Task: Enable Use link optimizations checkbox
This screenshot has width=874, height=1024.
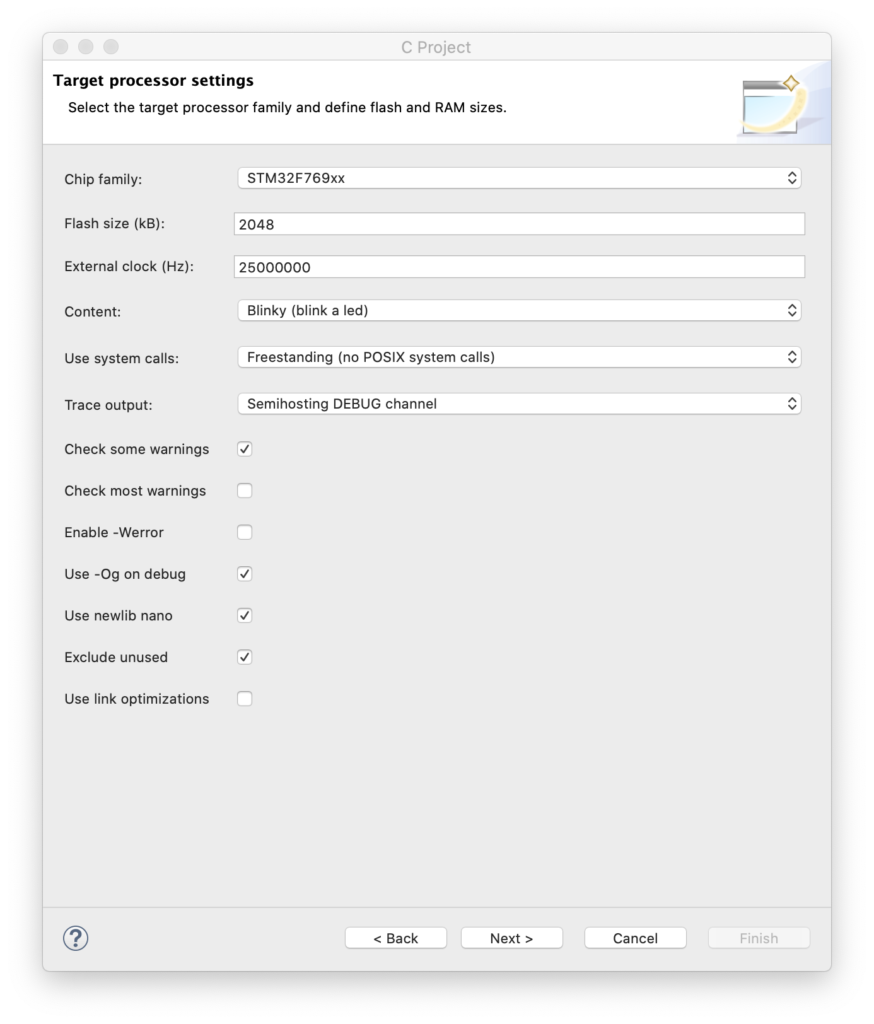Action: [x=245, y=699]
